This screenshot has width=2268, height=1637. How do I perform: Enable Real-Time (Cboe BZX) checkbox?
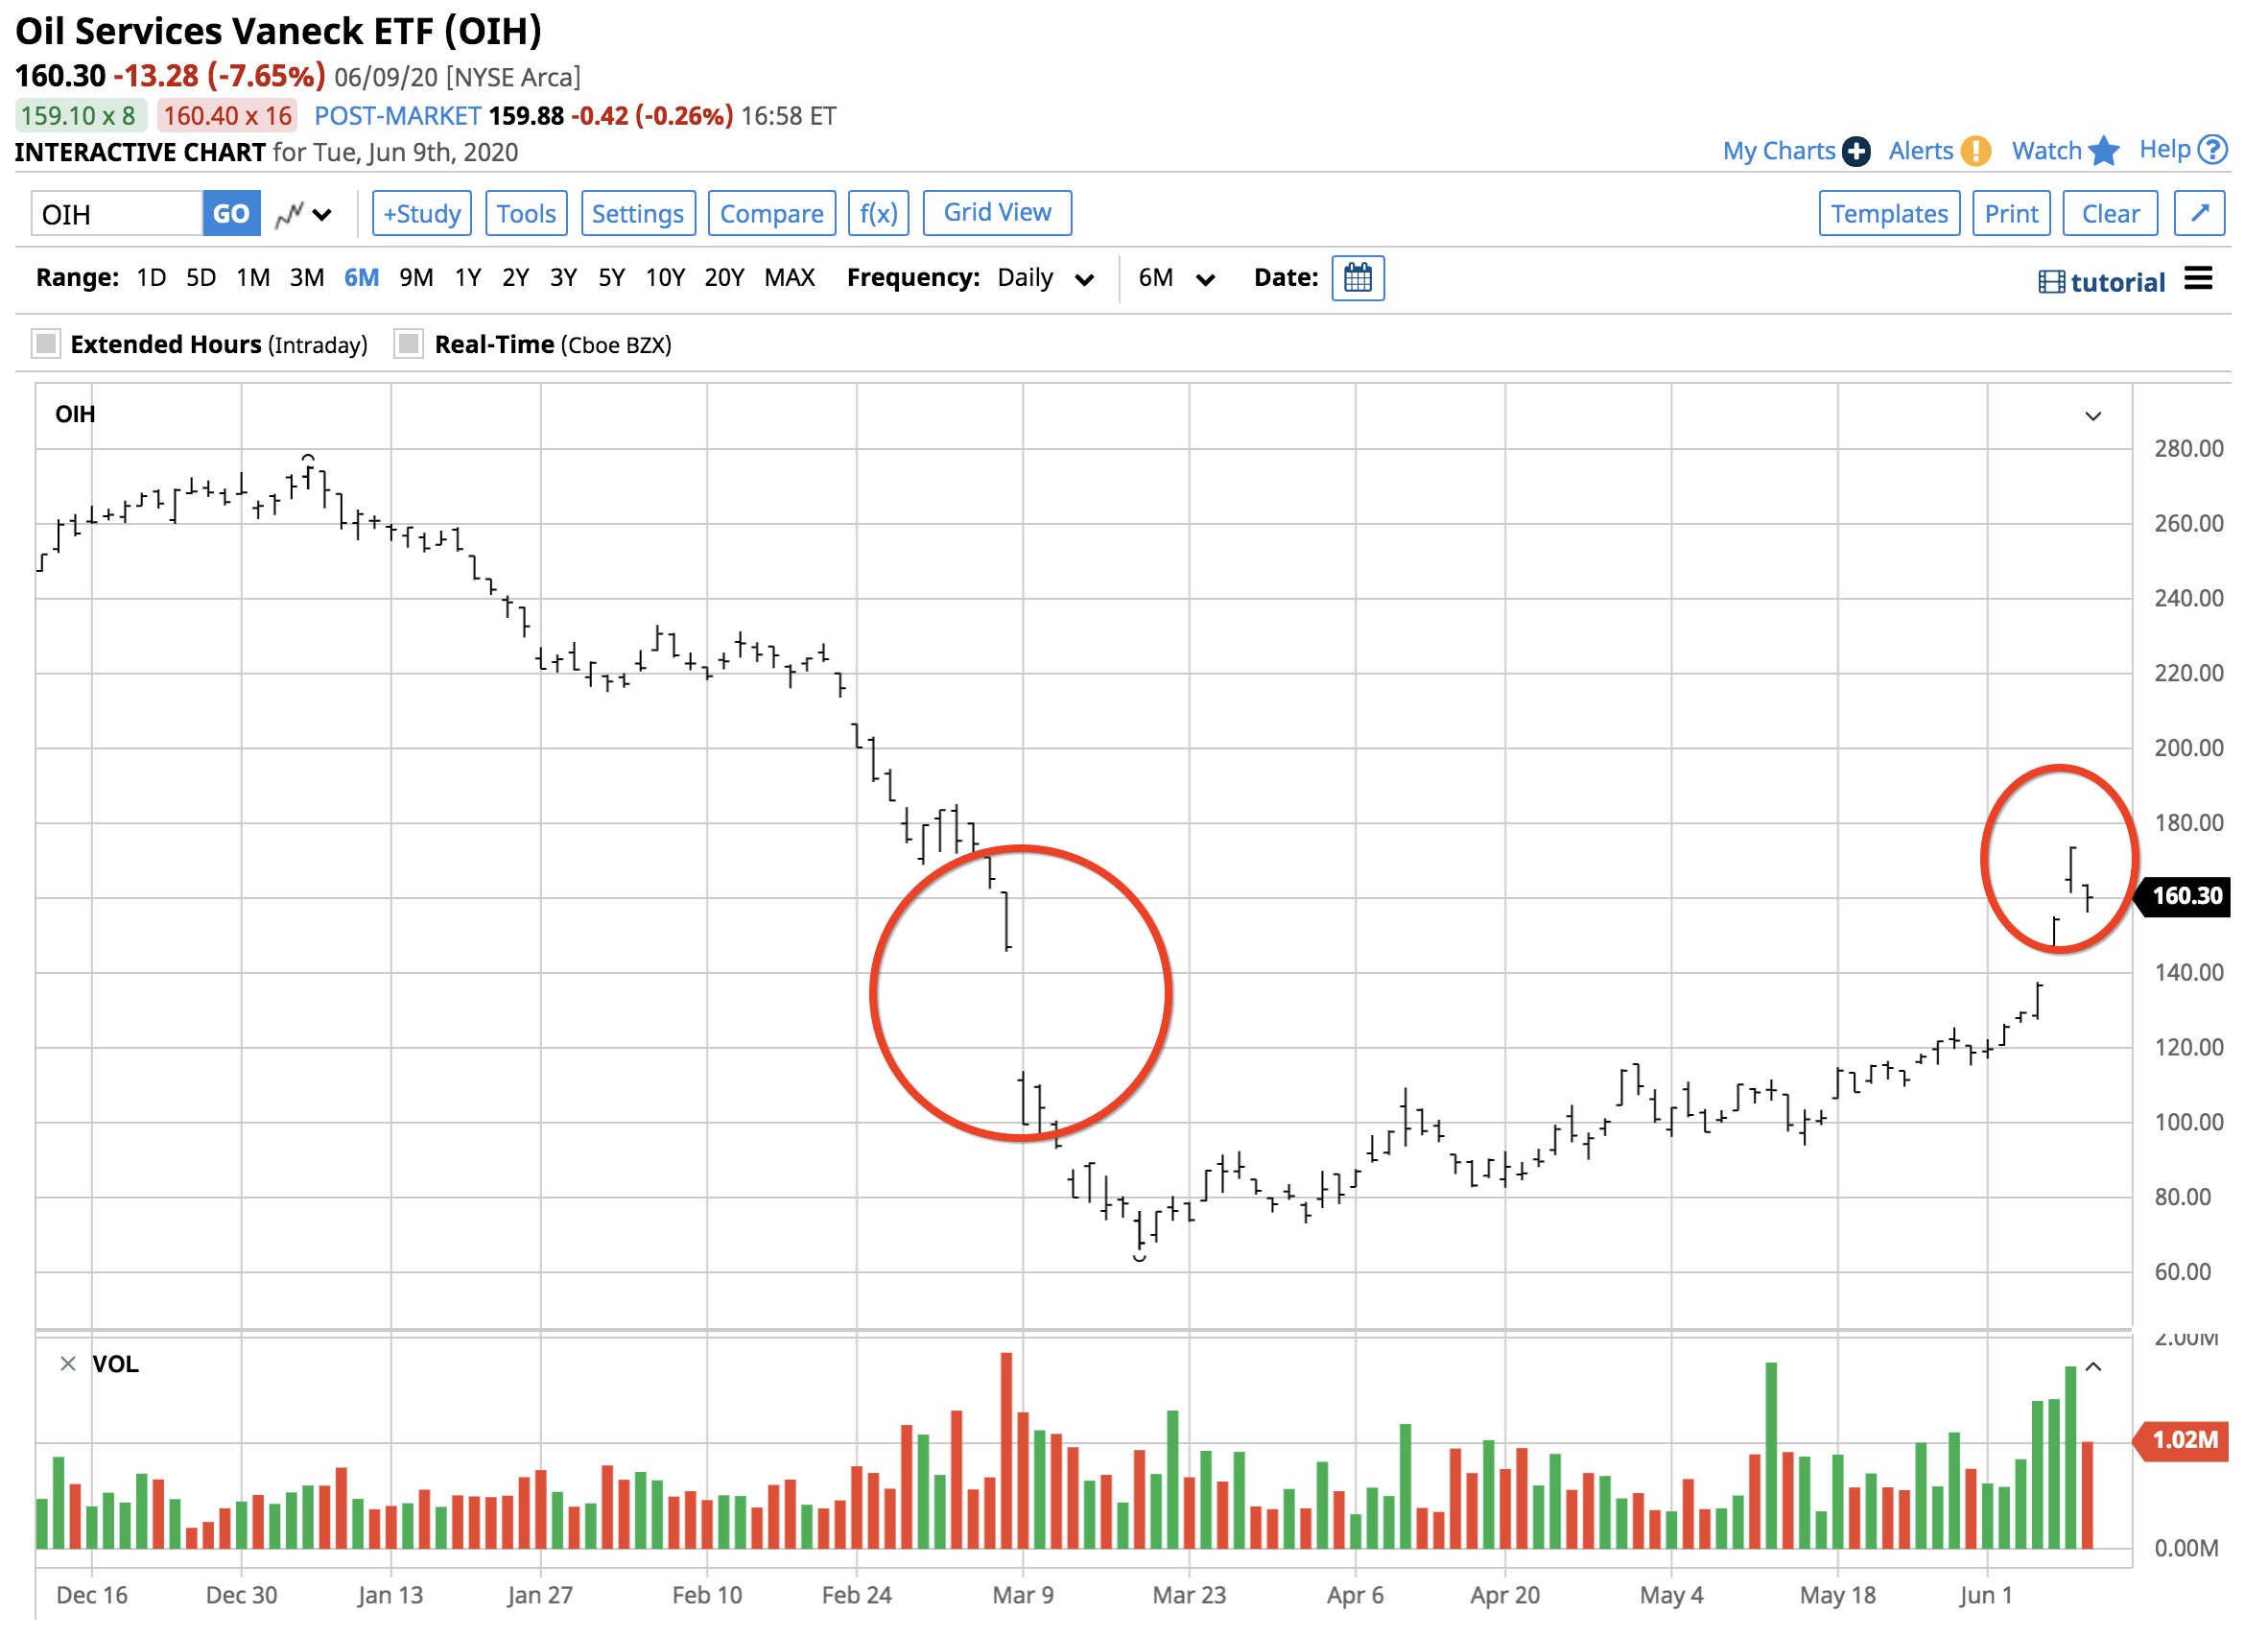(x=408, y=344)
